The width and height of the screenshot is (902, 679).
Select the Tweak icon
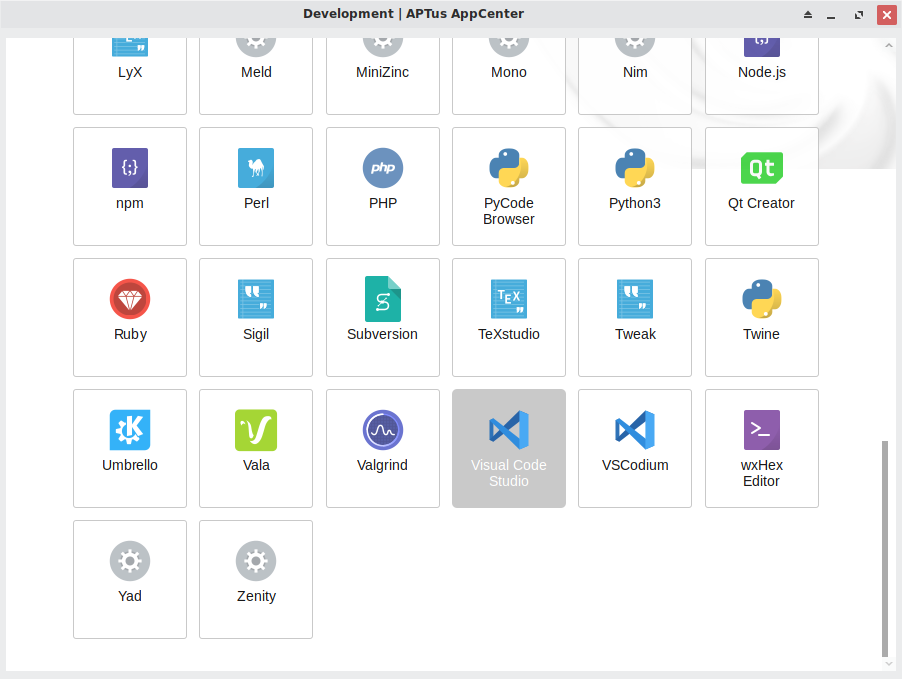[x=635, y=299]
